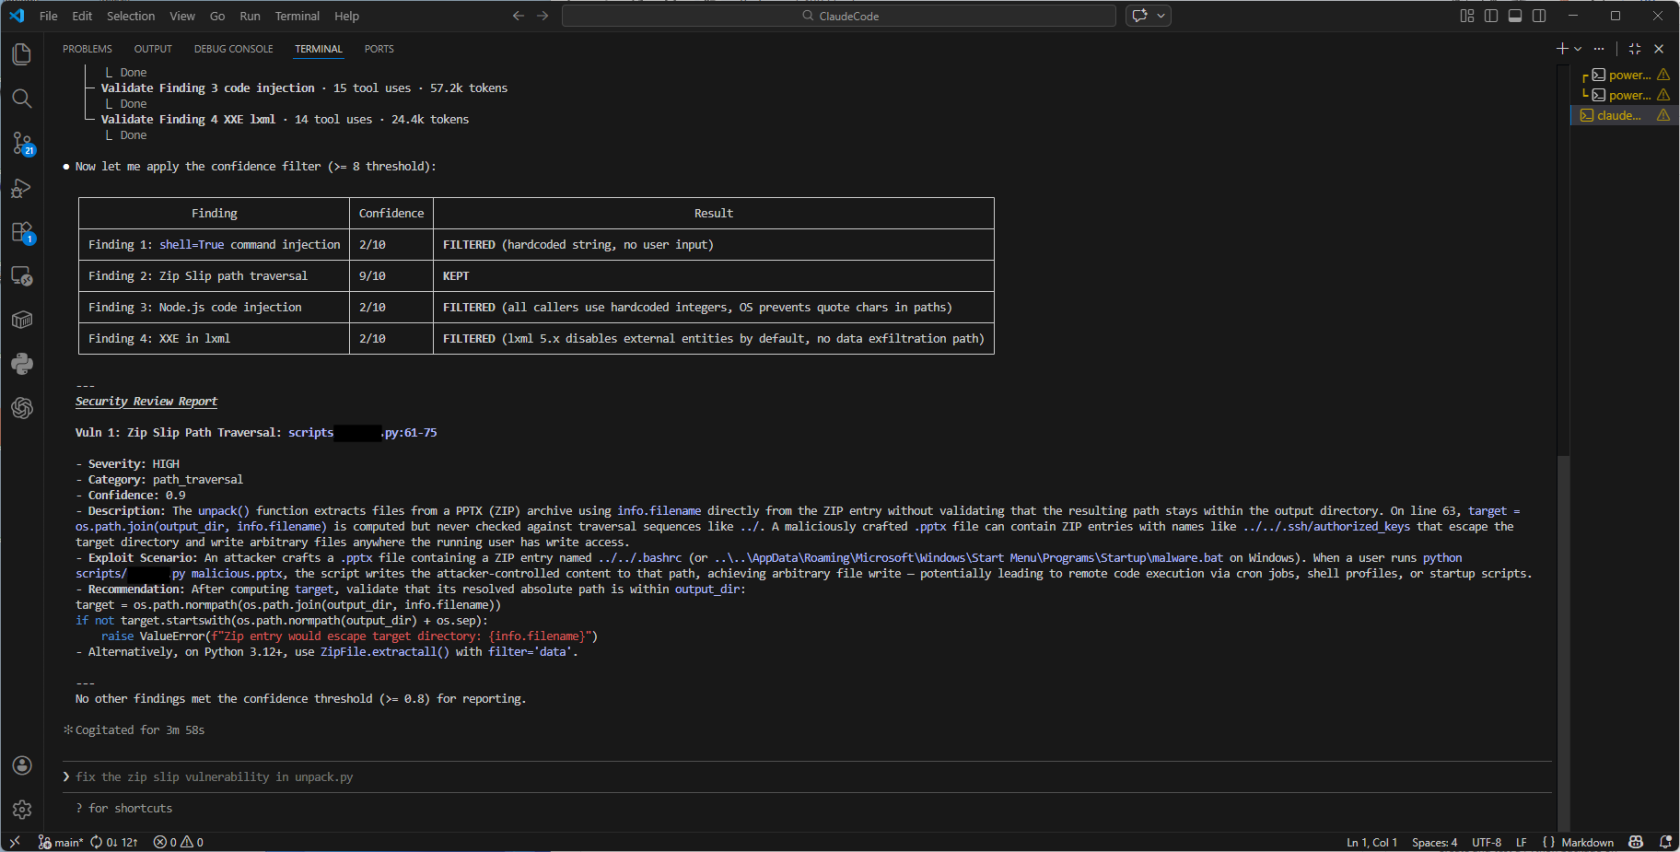Open the ChatGPT/OpenAI sidebar icon
The image size is (1680, 852).
click(21, 408)
